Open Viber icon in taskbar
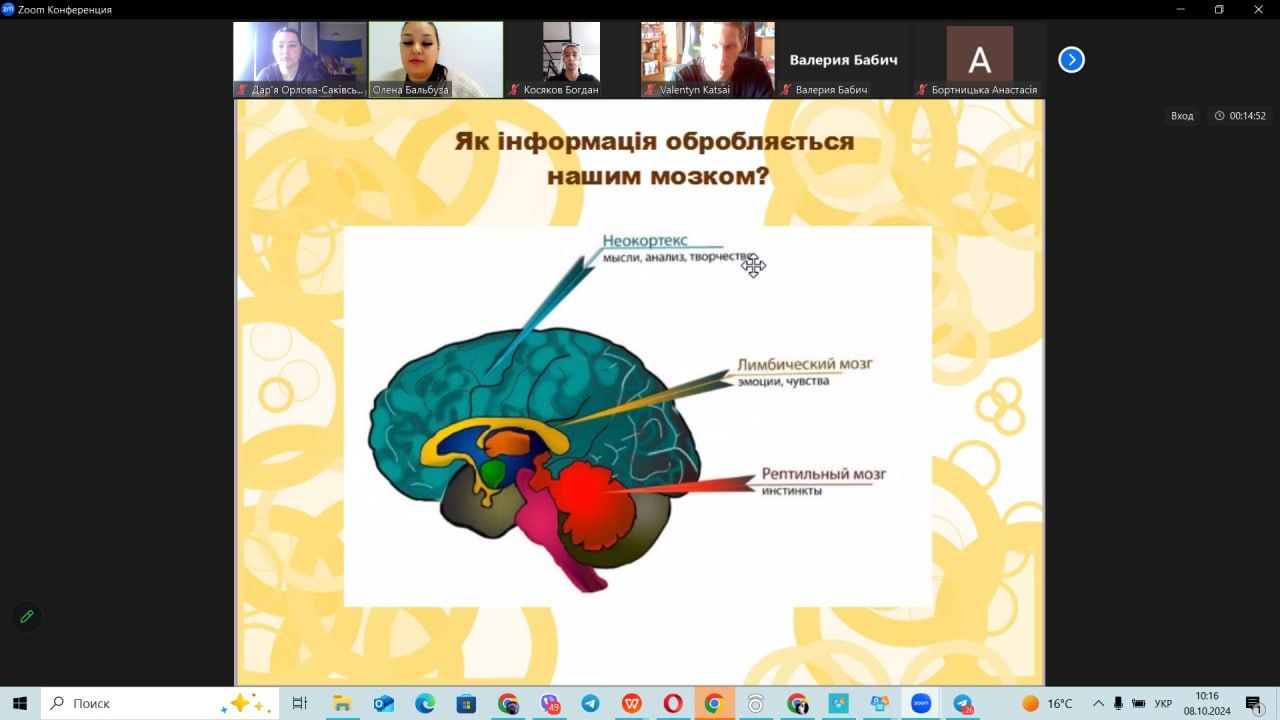The image size is (1280, 720). (549, 703)
